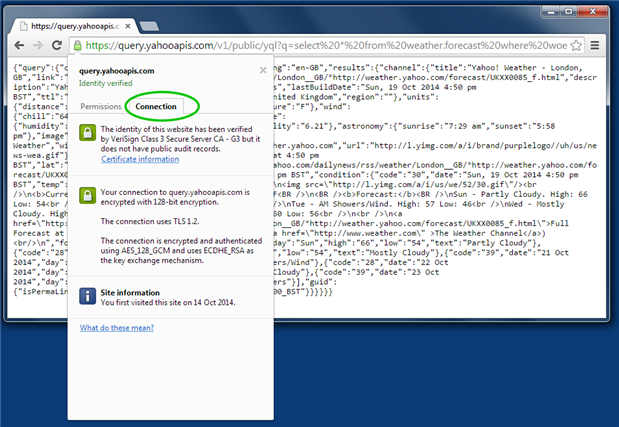
Task: Open the 'What do these mean?' link
Action: pyautogui.click(x=117, y=328)
